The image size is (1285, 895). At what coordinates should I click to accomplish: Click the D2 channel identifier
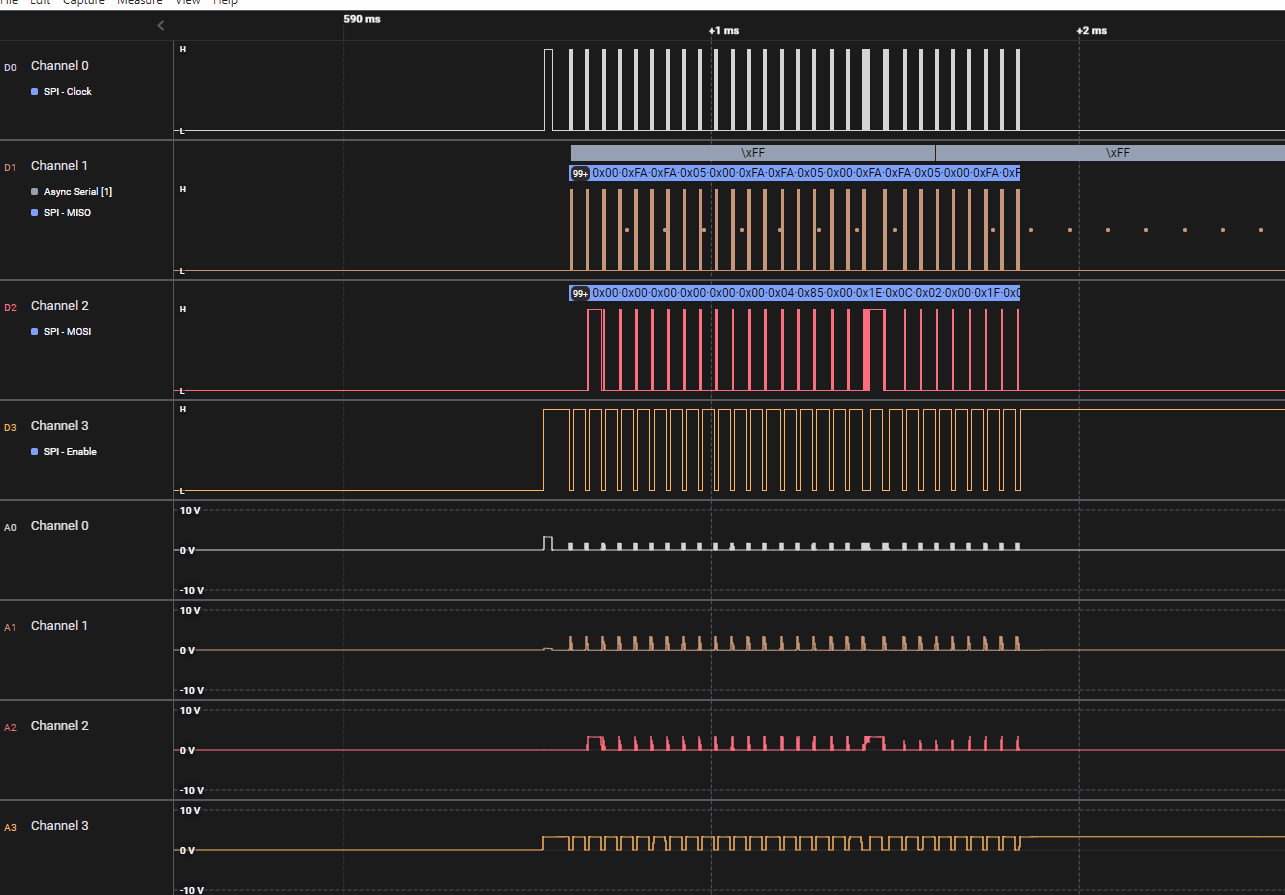[x=10, y=307]
